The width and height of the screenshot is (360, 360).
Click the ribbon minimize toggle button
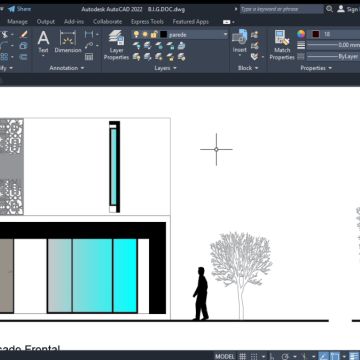226,22
